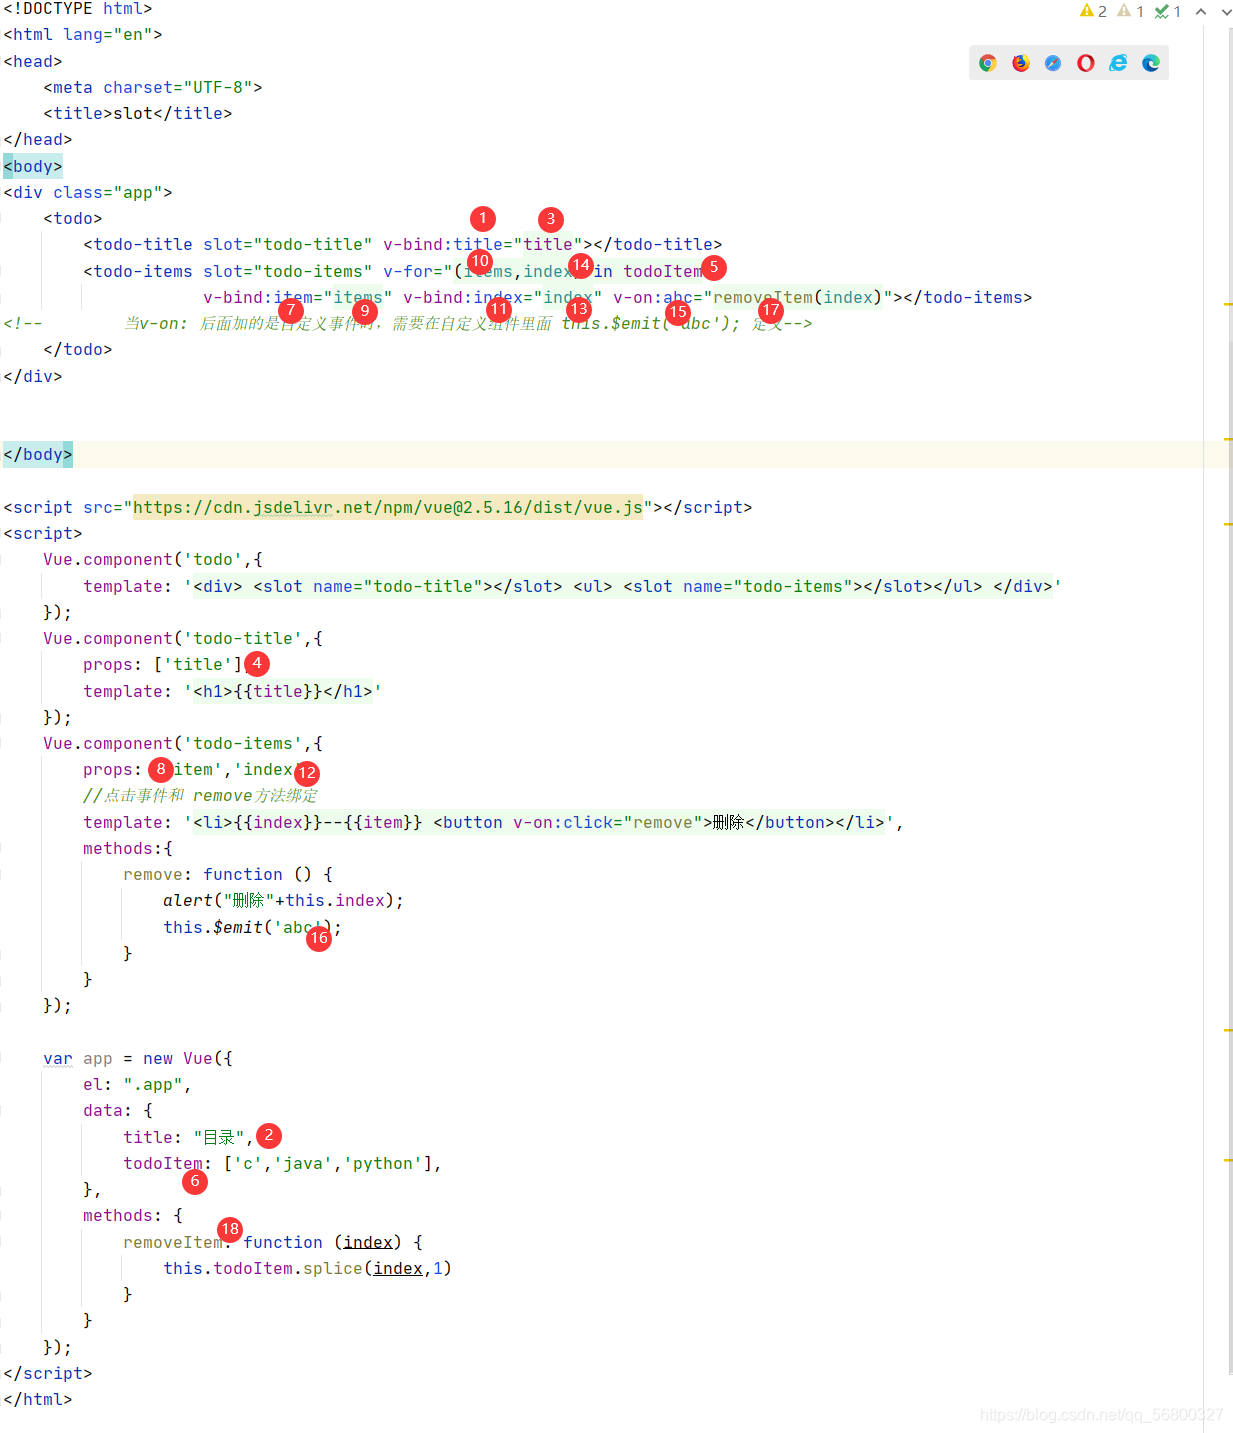Viewport: 1233px width, 1433px height.
Task: Click the green typo checkmark indicator
Action: coord(1168,11)
